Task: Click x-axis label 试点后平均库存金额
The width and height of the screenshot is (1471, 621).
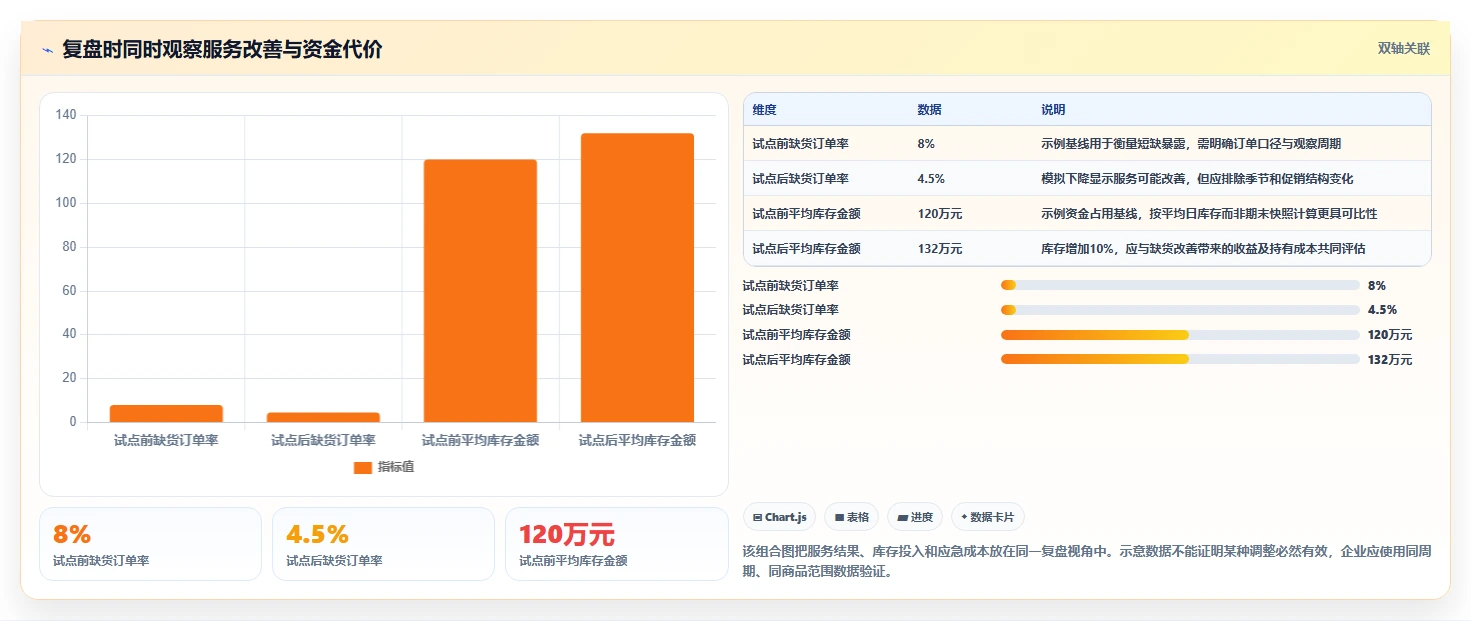Action: [637, 440]
